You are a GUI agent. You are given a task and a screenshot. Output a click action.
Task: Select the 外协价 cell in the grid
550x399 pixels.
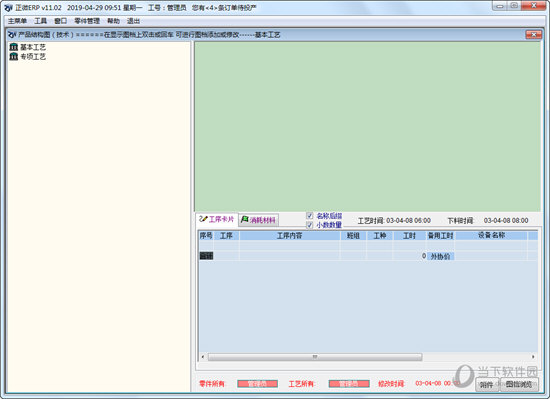(441, 256)
